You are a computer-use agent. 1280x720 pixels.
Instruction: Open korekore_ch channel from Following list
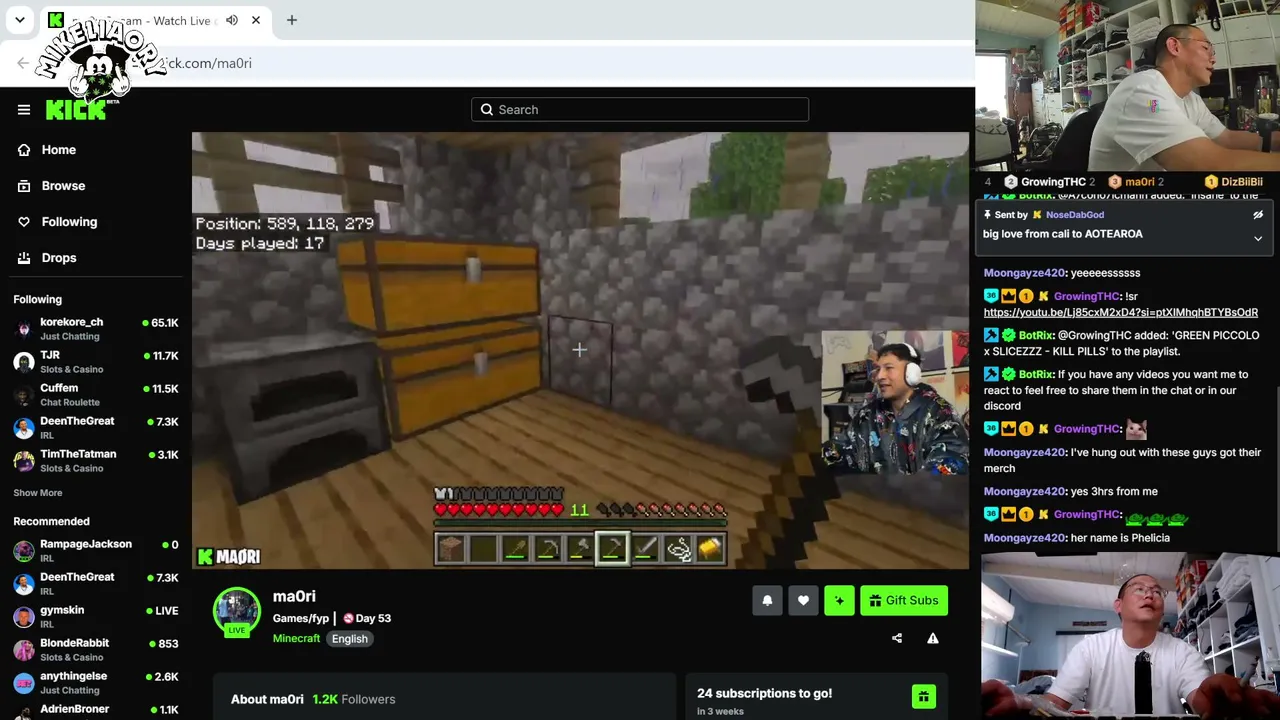(x=96, y=329)
